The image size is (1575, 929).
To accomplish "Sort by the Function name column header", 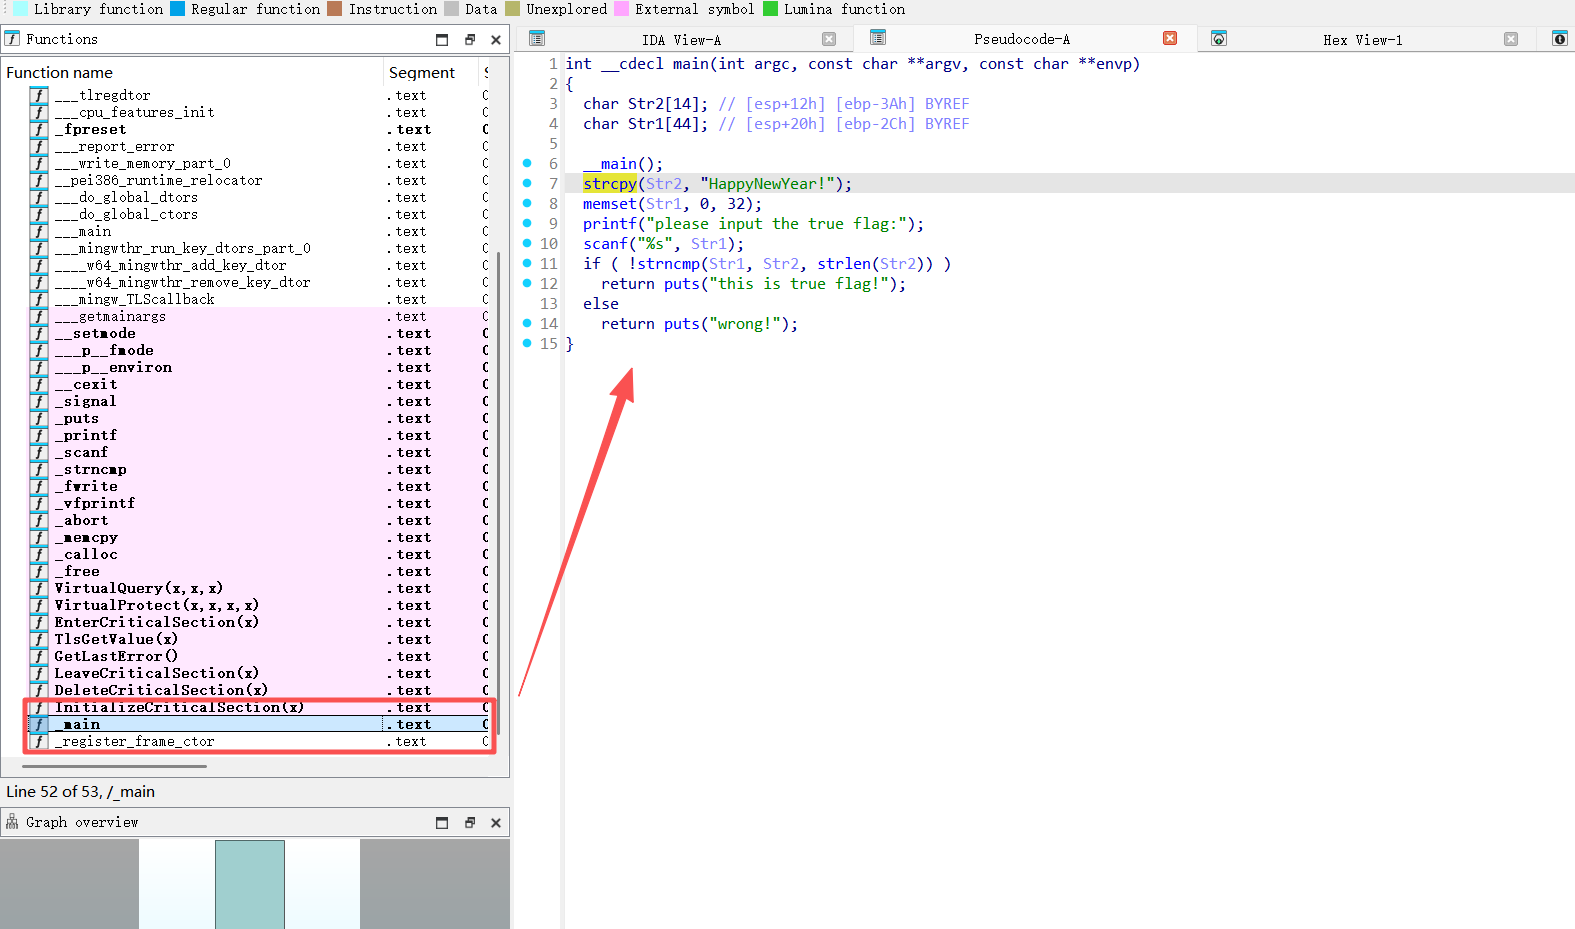I will (x=192, y=73).
